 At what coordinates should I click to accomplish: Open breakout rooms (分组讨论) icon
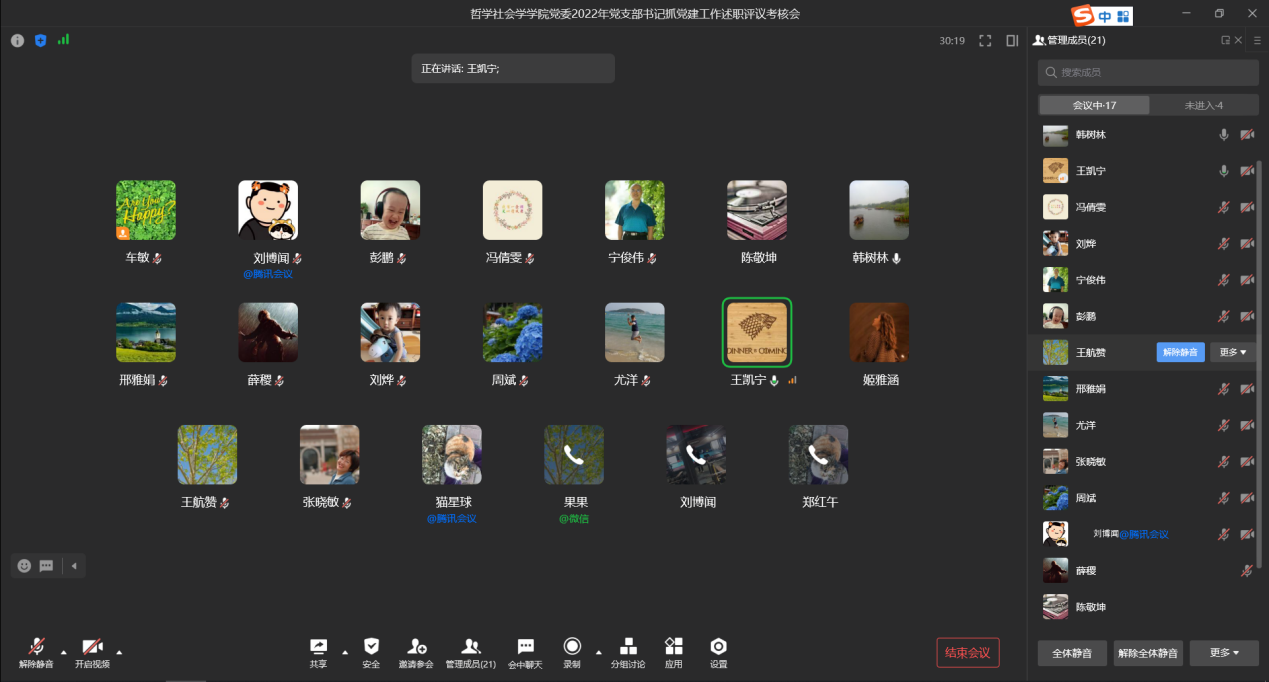pos(628,647)
